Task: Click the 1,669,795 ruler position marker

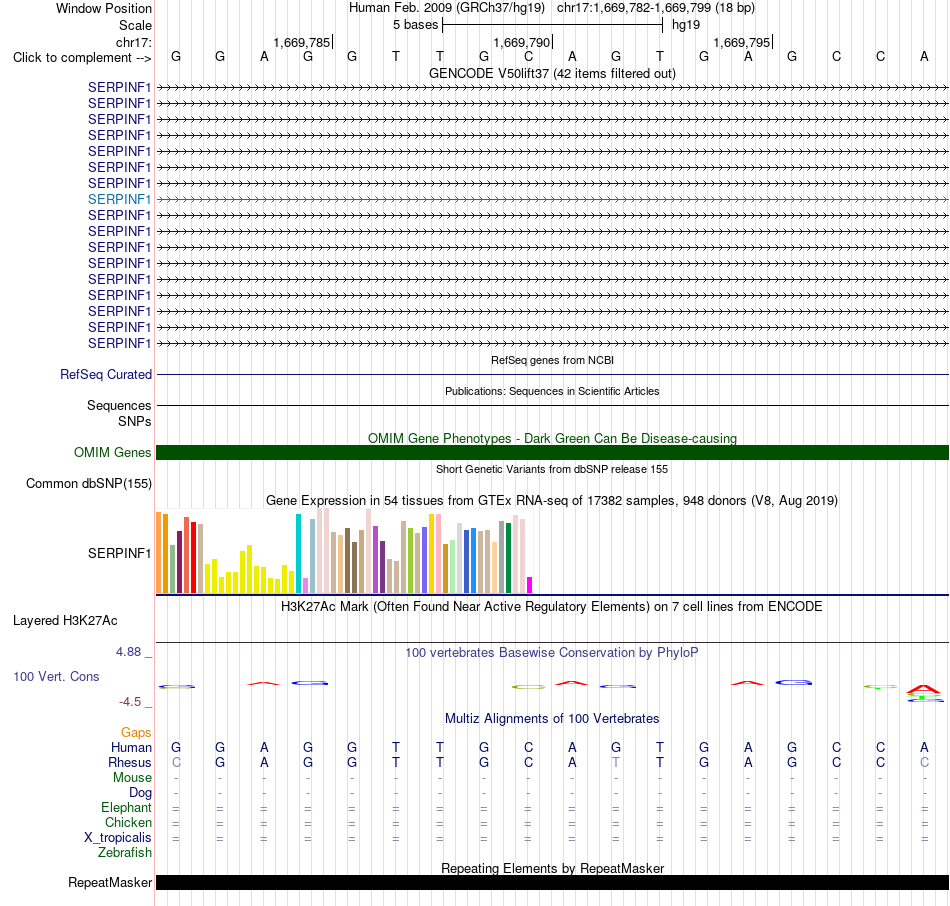Action: pyautogui.click(x=742, y=42)
